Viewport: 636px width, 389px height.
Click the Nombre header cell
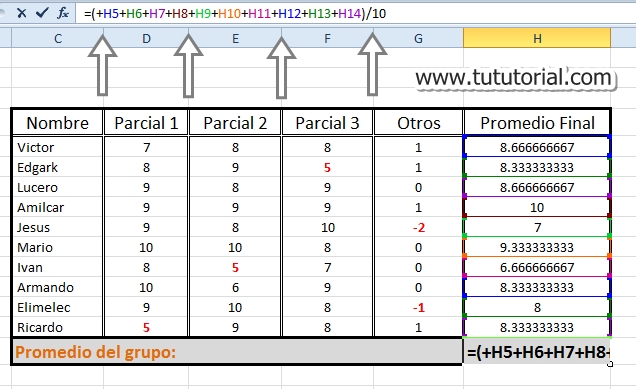pos(58,123)
